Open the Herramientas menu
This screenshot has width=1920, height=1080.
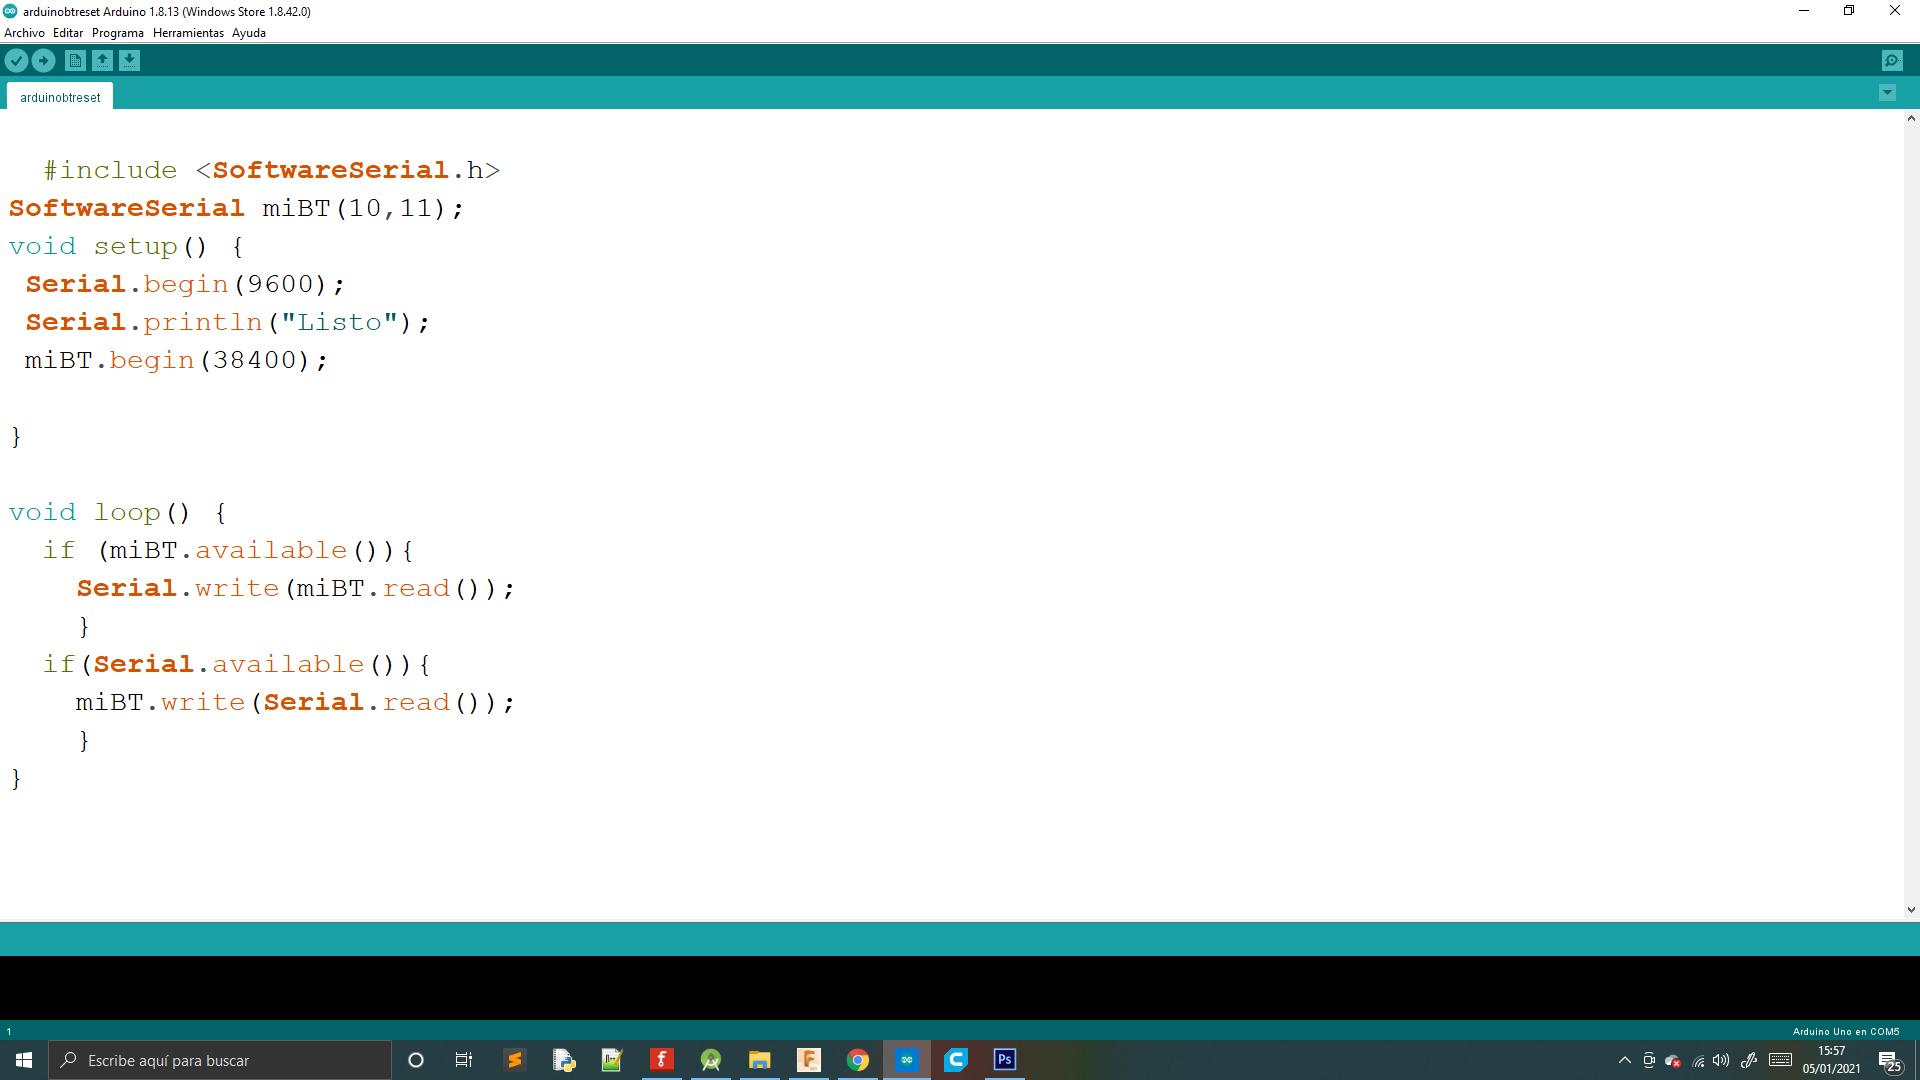(x=188, y=33)
